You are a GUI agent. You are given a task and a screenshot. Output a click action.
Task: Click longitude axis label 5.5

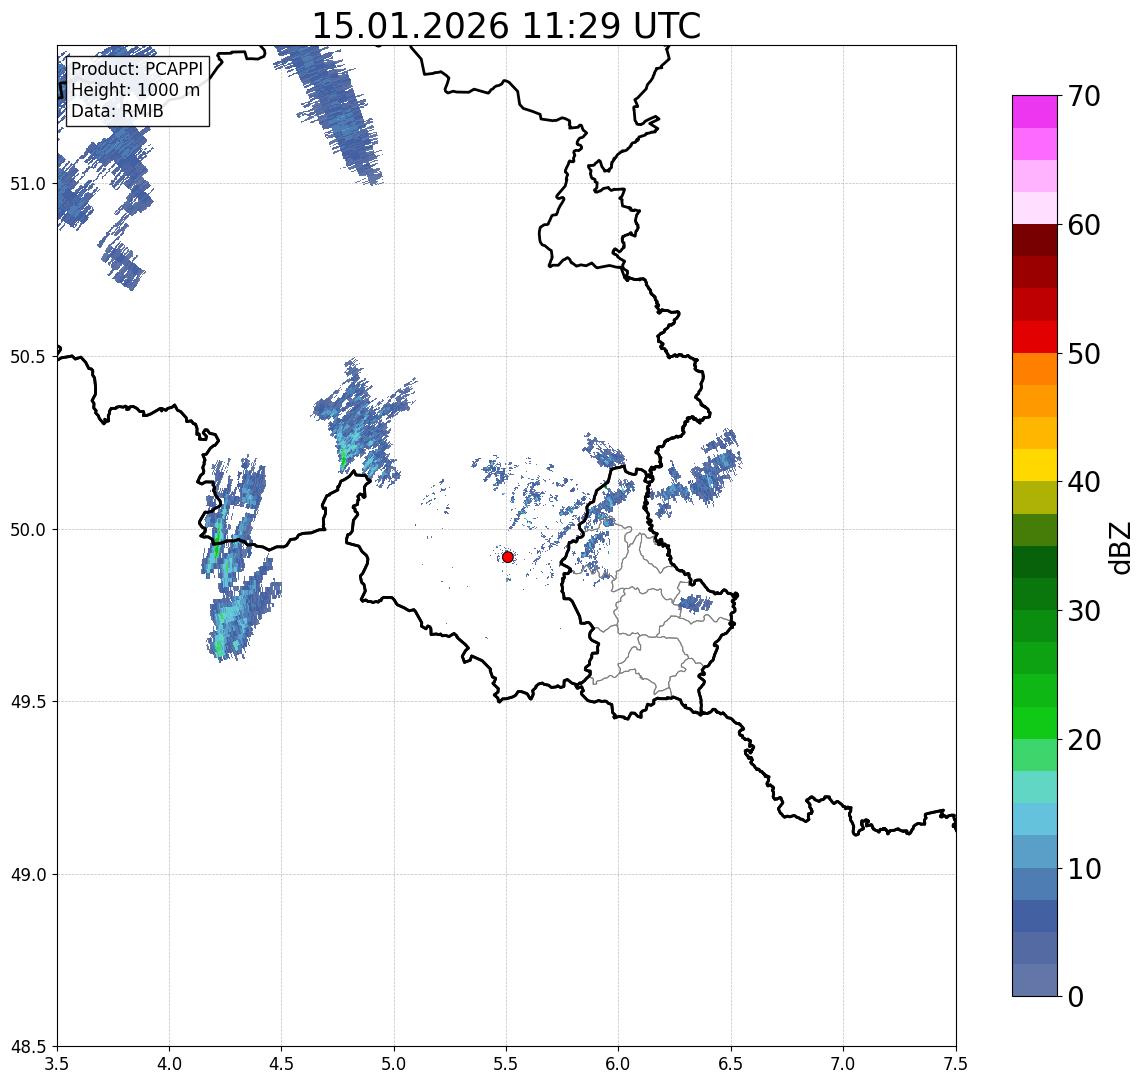507,1064
